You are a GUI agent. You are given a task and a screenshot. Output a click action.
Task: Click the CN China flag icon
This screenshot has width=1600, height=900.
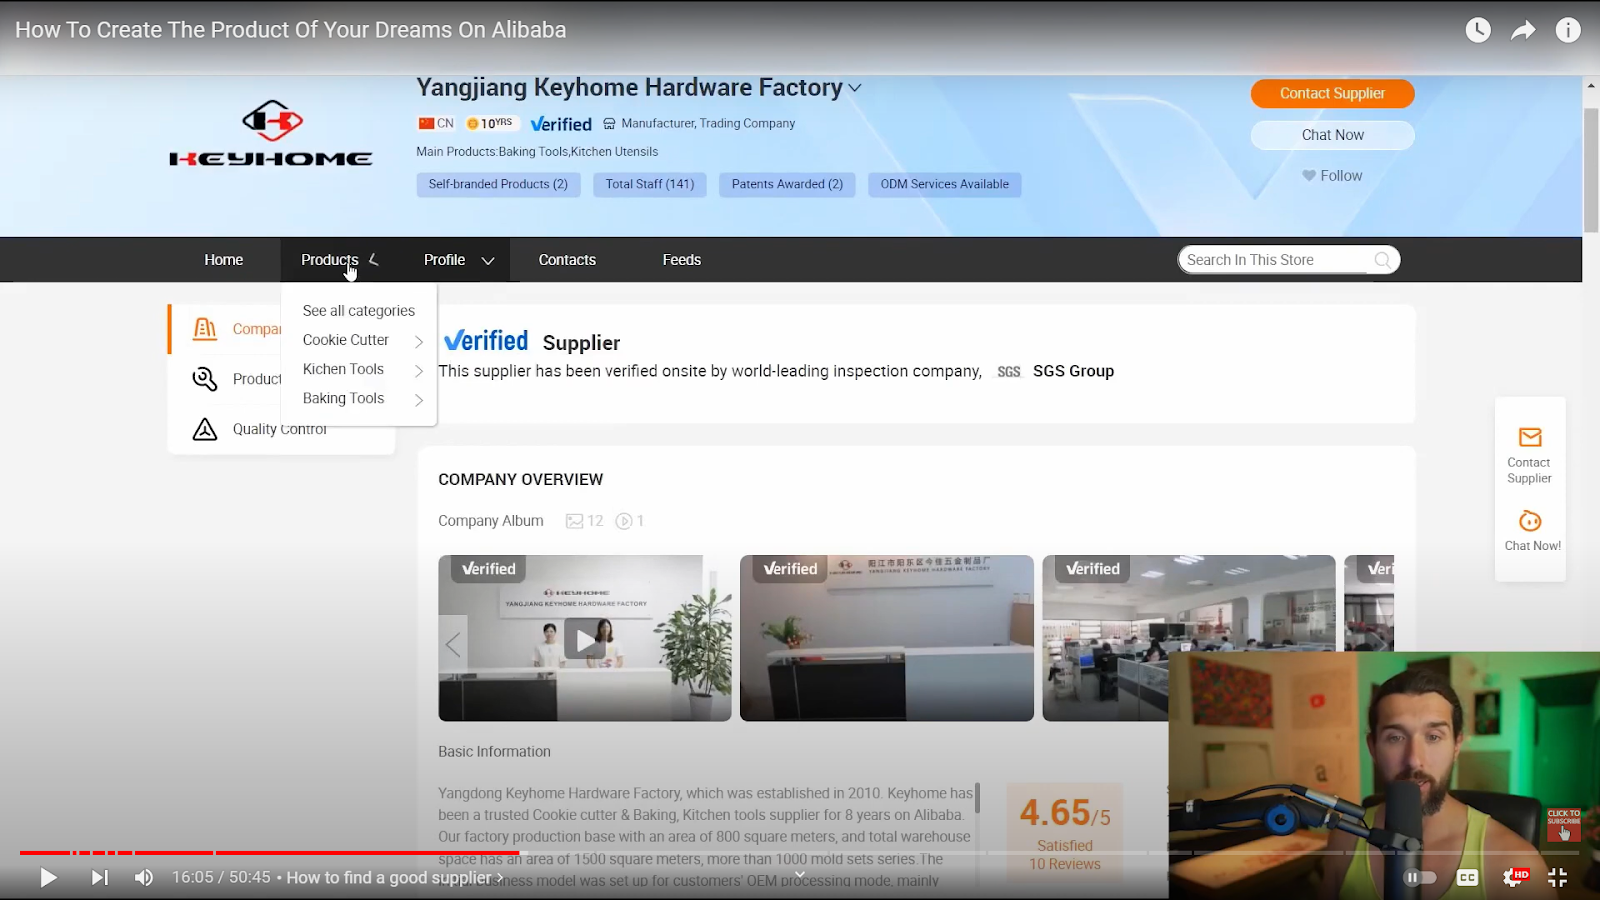tap(426, 123)
